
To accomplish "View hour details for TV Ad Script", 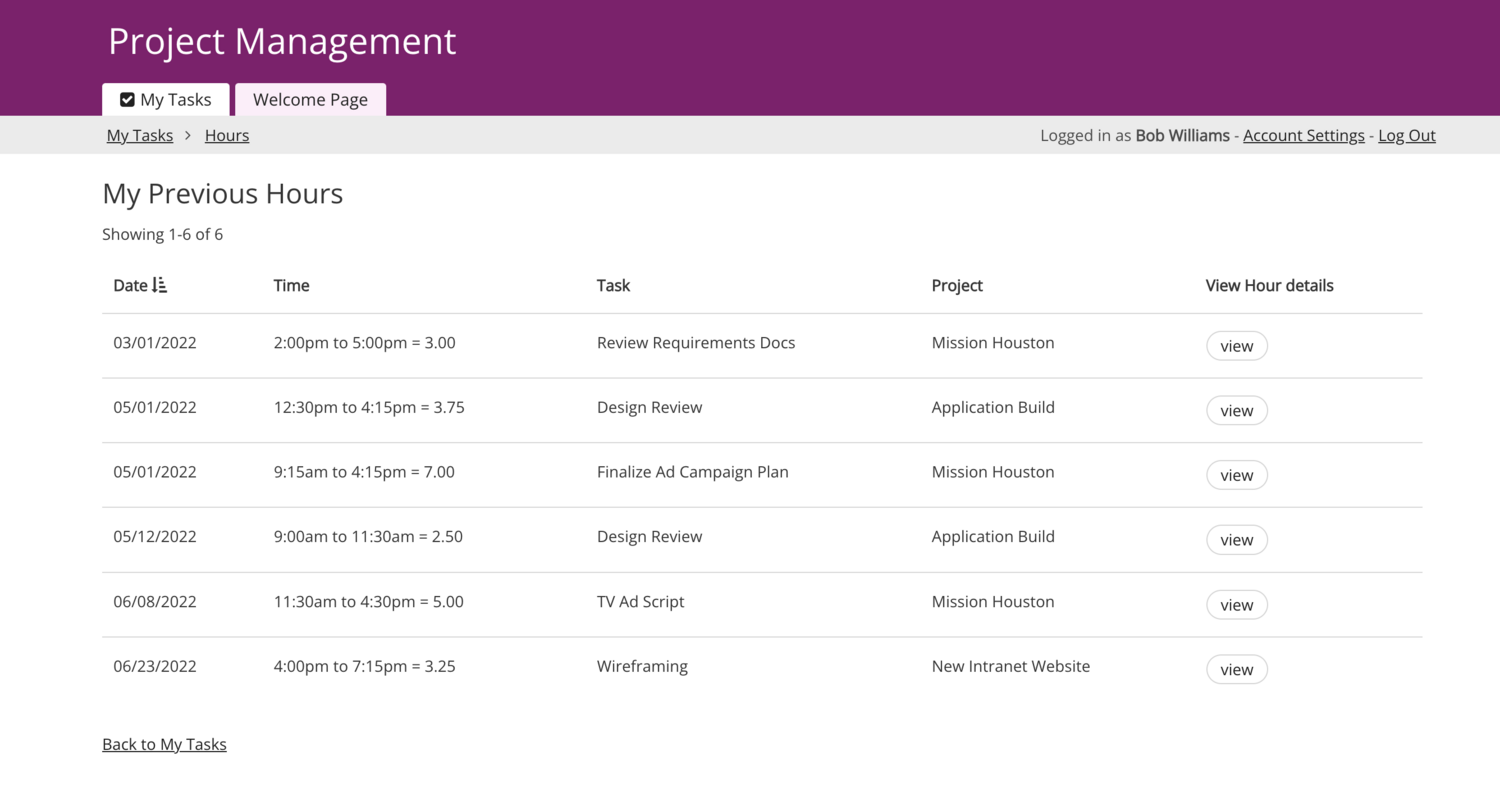I will click(1236, 605).
